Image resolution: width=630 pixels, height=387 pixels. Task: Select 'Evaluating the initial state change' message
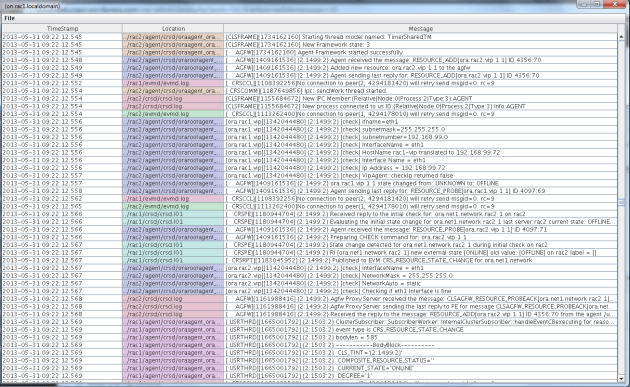420,222
